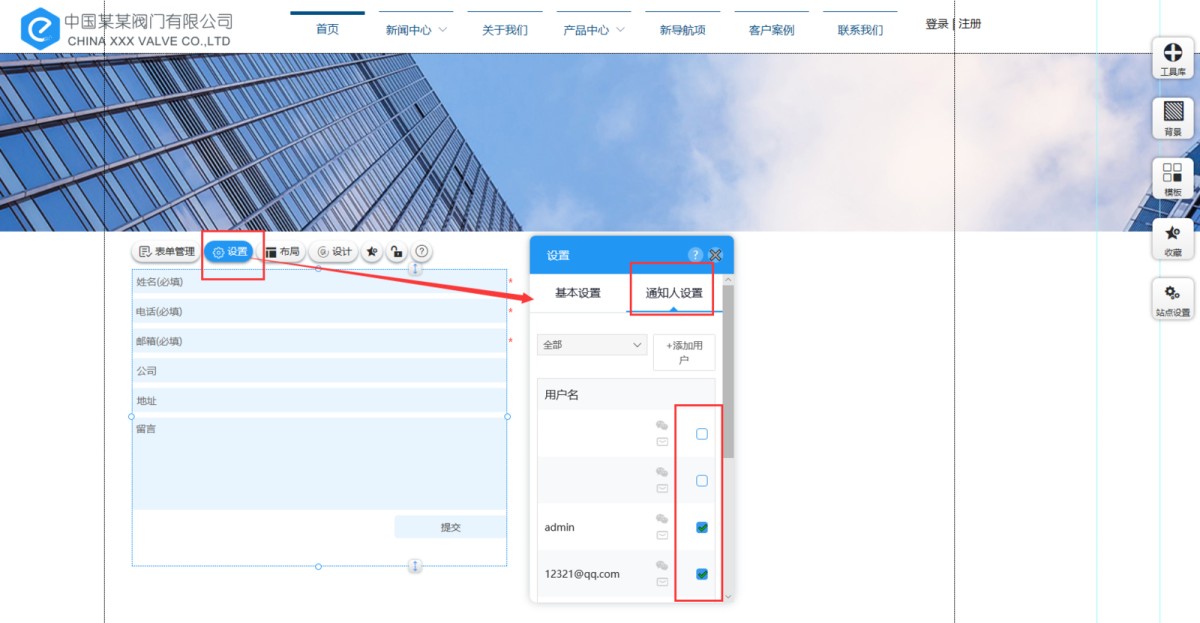Screen dimensions: 1200x623
Task: Click the bottom height-adjust arrow handle of the form
Action: (x=416, y=566)
